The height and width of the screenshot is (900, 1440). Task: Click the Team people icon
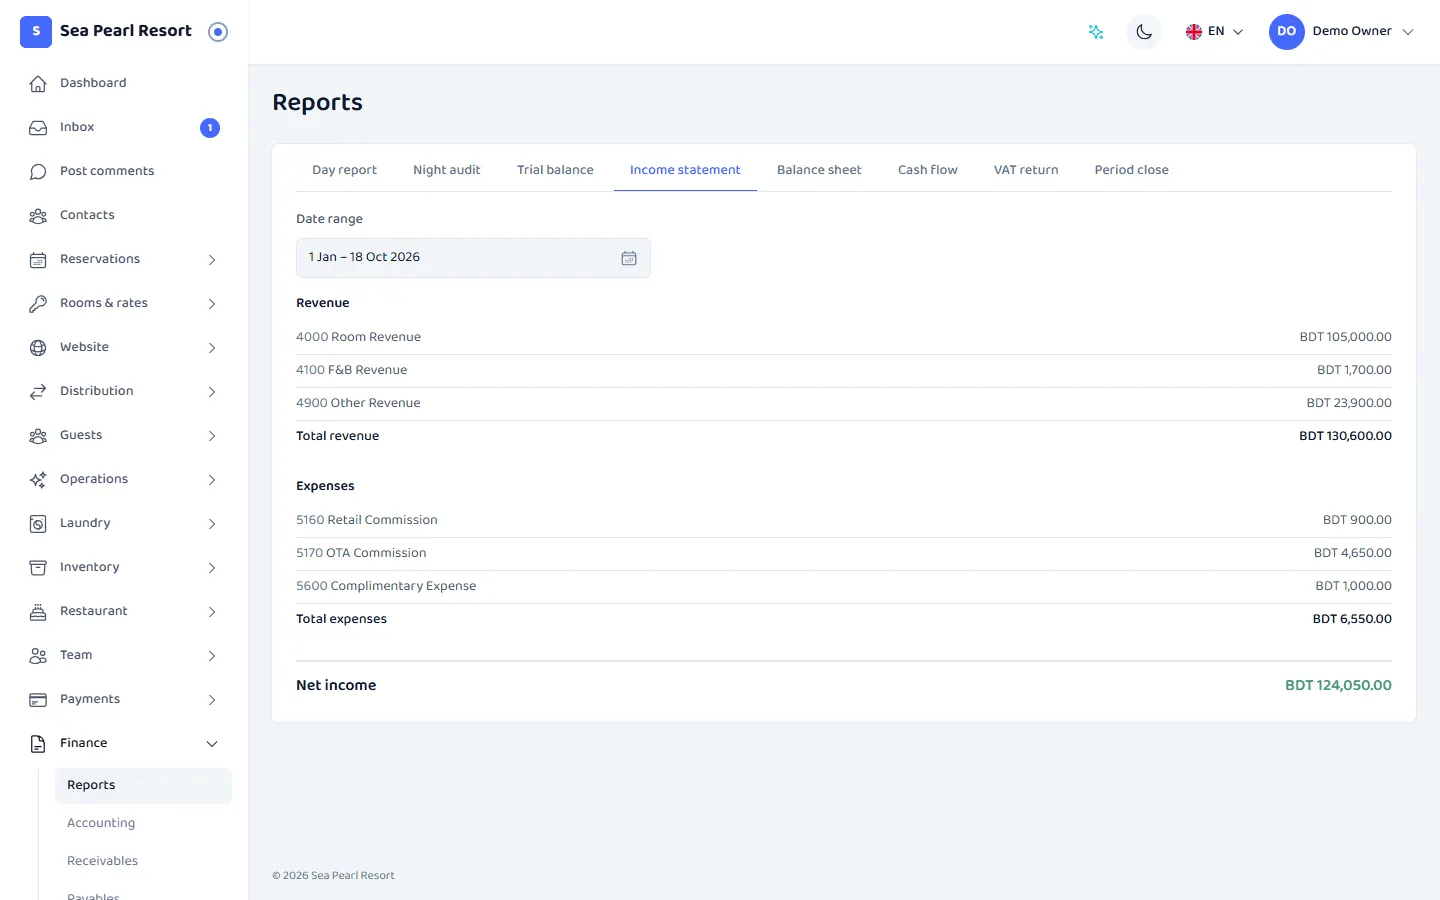(x=38, y=656)
